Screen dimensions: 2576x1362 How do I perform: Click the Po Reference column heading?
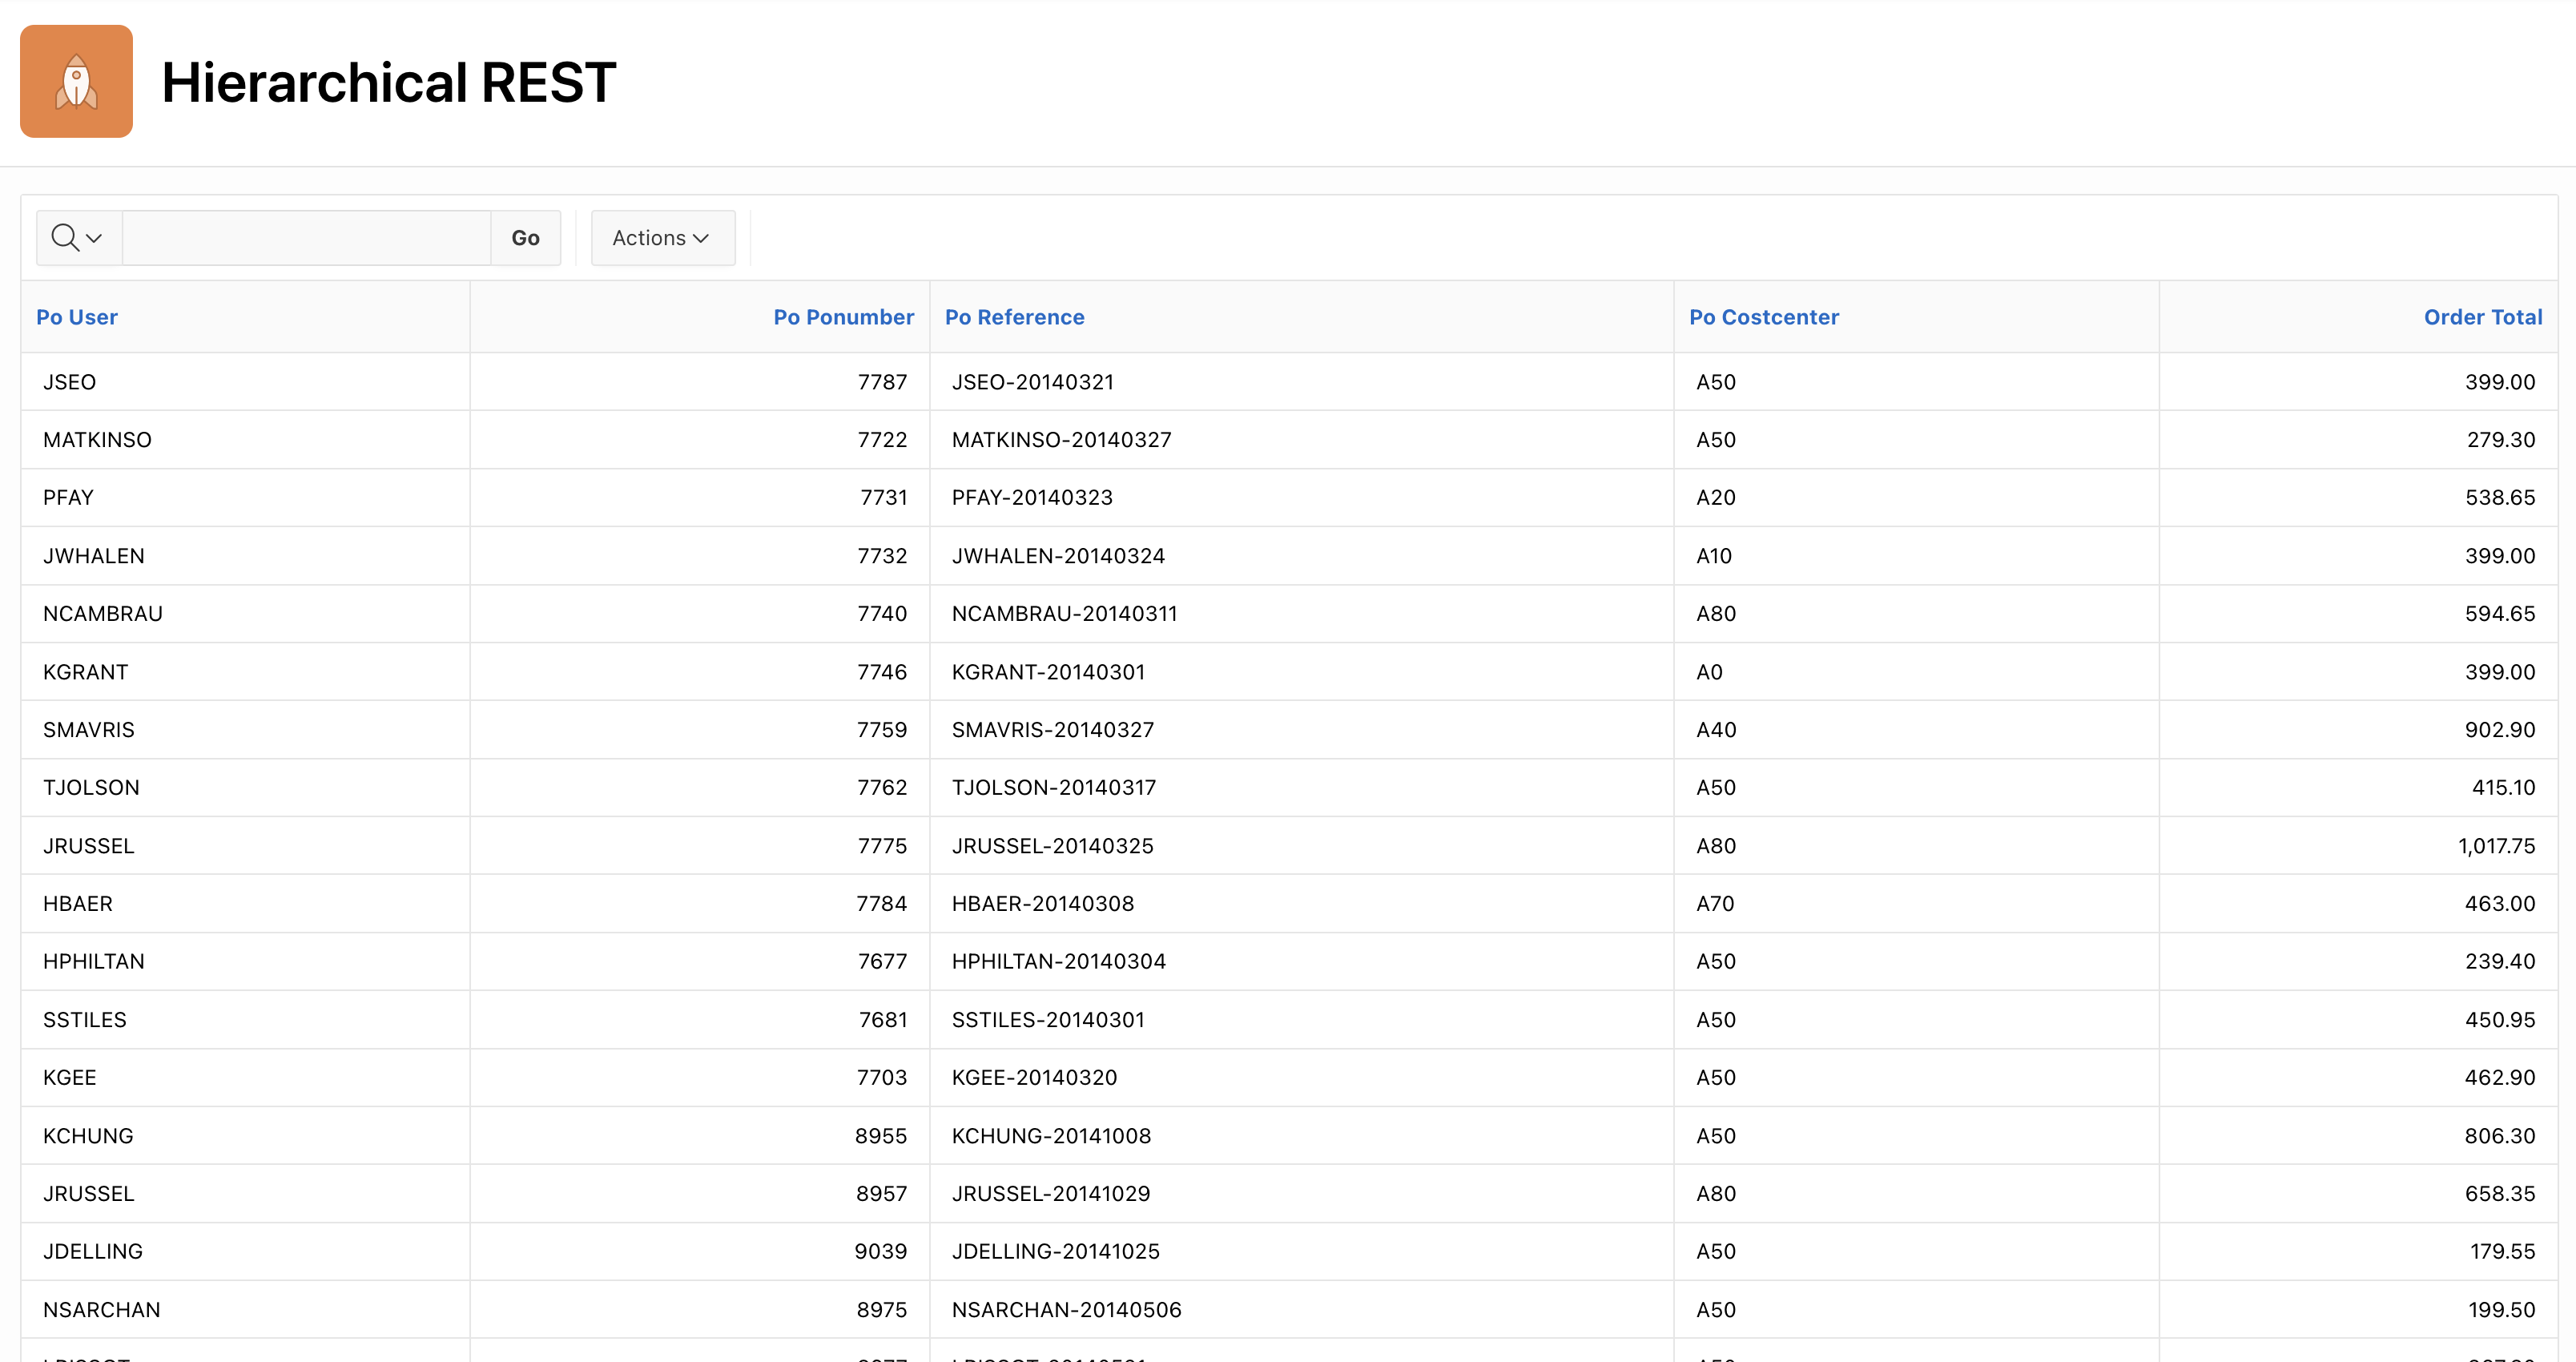(x=1014, y=317)
